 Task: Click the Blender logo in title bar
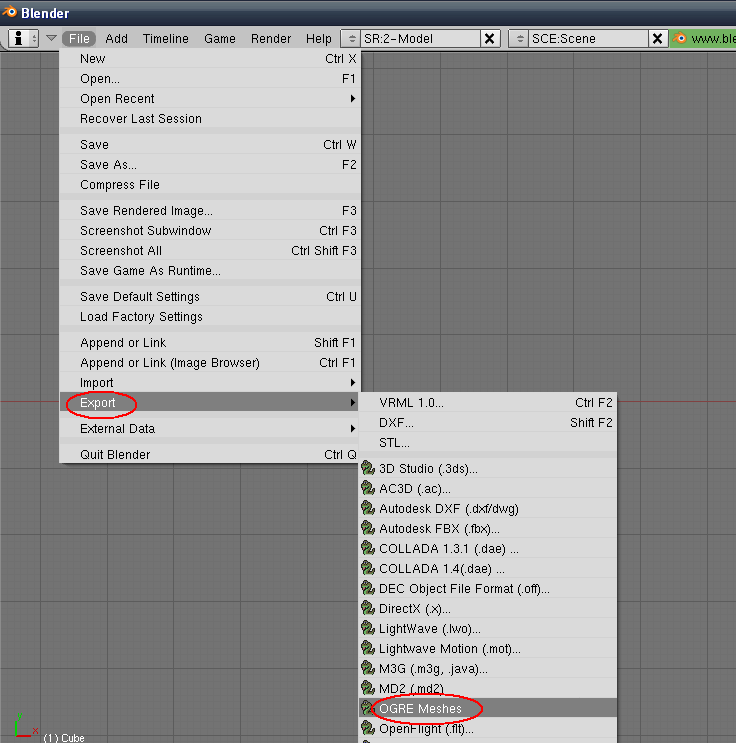(x=9, y=12)
